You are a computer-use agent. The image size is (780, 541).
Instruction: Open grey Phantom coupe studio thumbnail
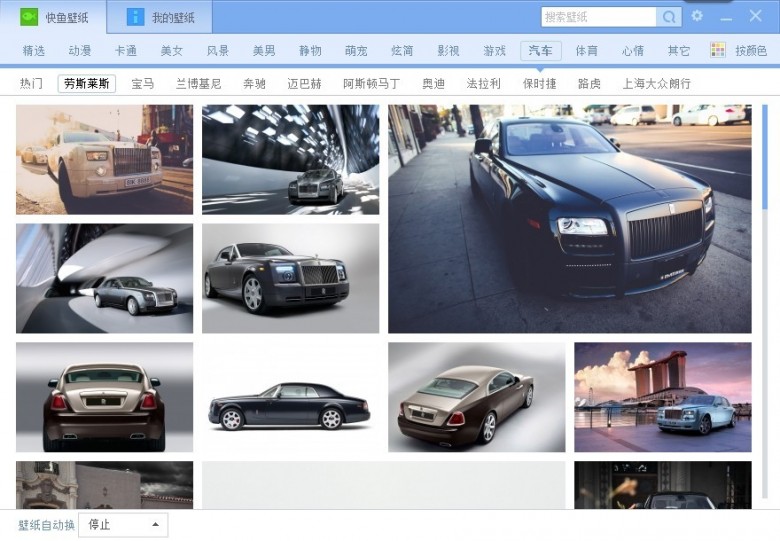(x=291, y=278)
